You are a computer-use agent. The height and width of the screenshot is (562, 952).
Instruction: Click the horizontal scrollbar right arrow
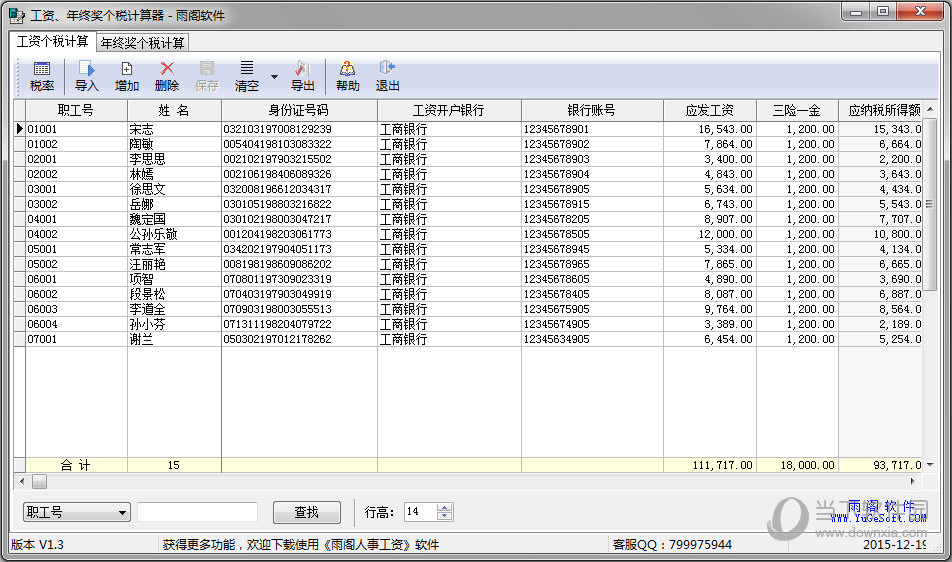click(x=913, y=482)
